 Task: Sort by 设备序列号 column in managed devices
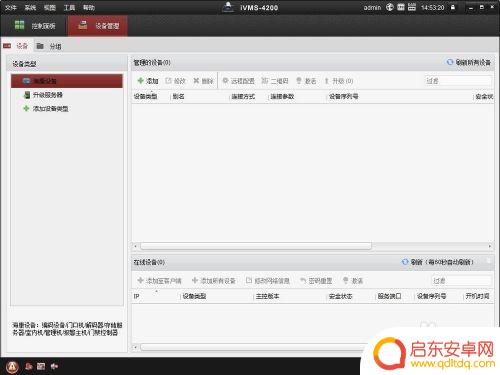click(x=344, y=97)
